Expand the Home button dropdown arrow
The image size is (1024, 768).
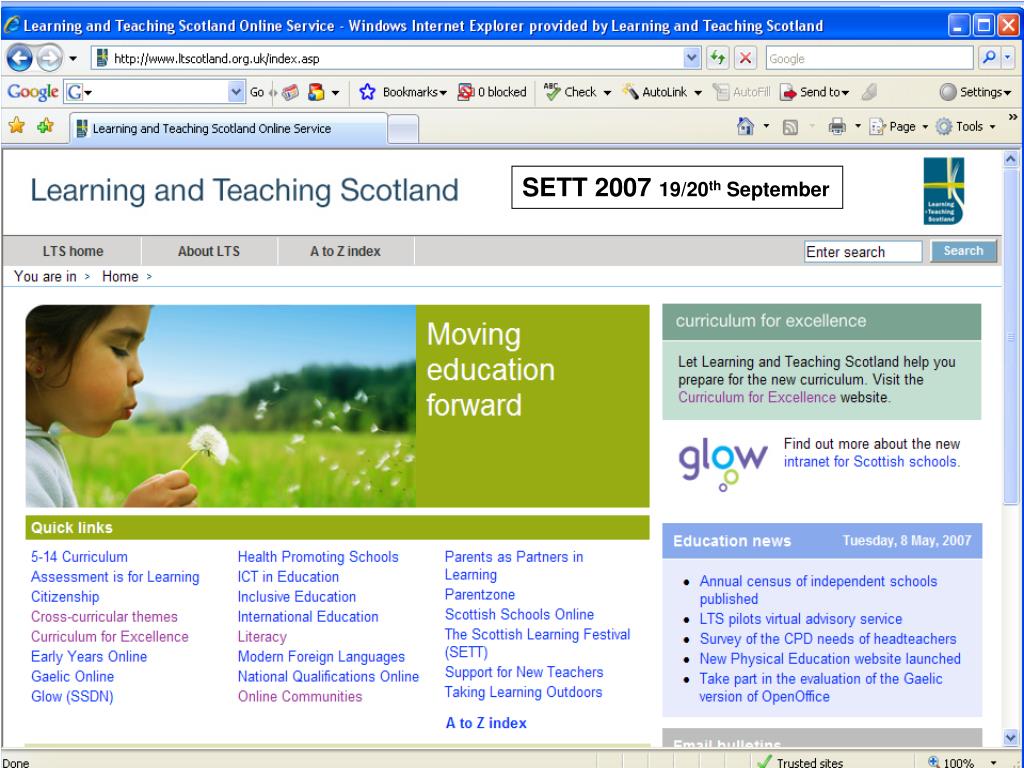tap(766, 127)
